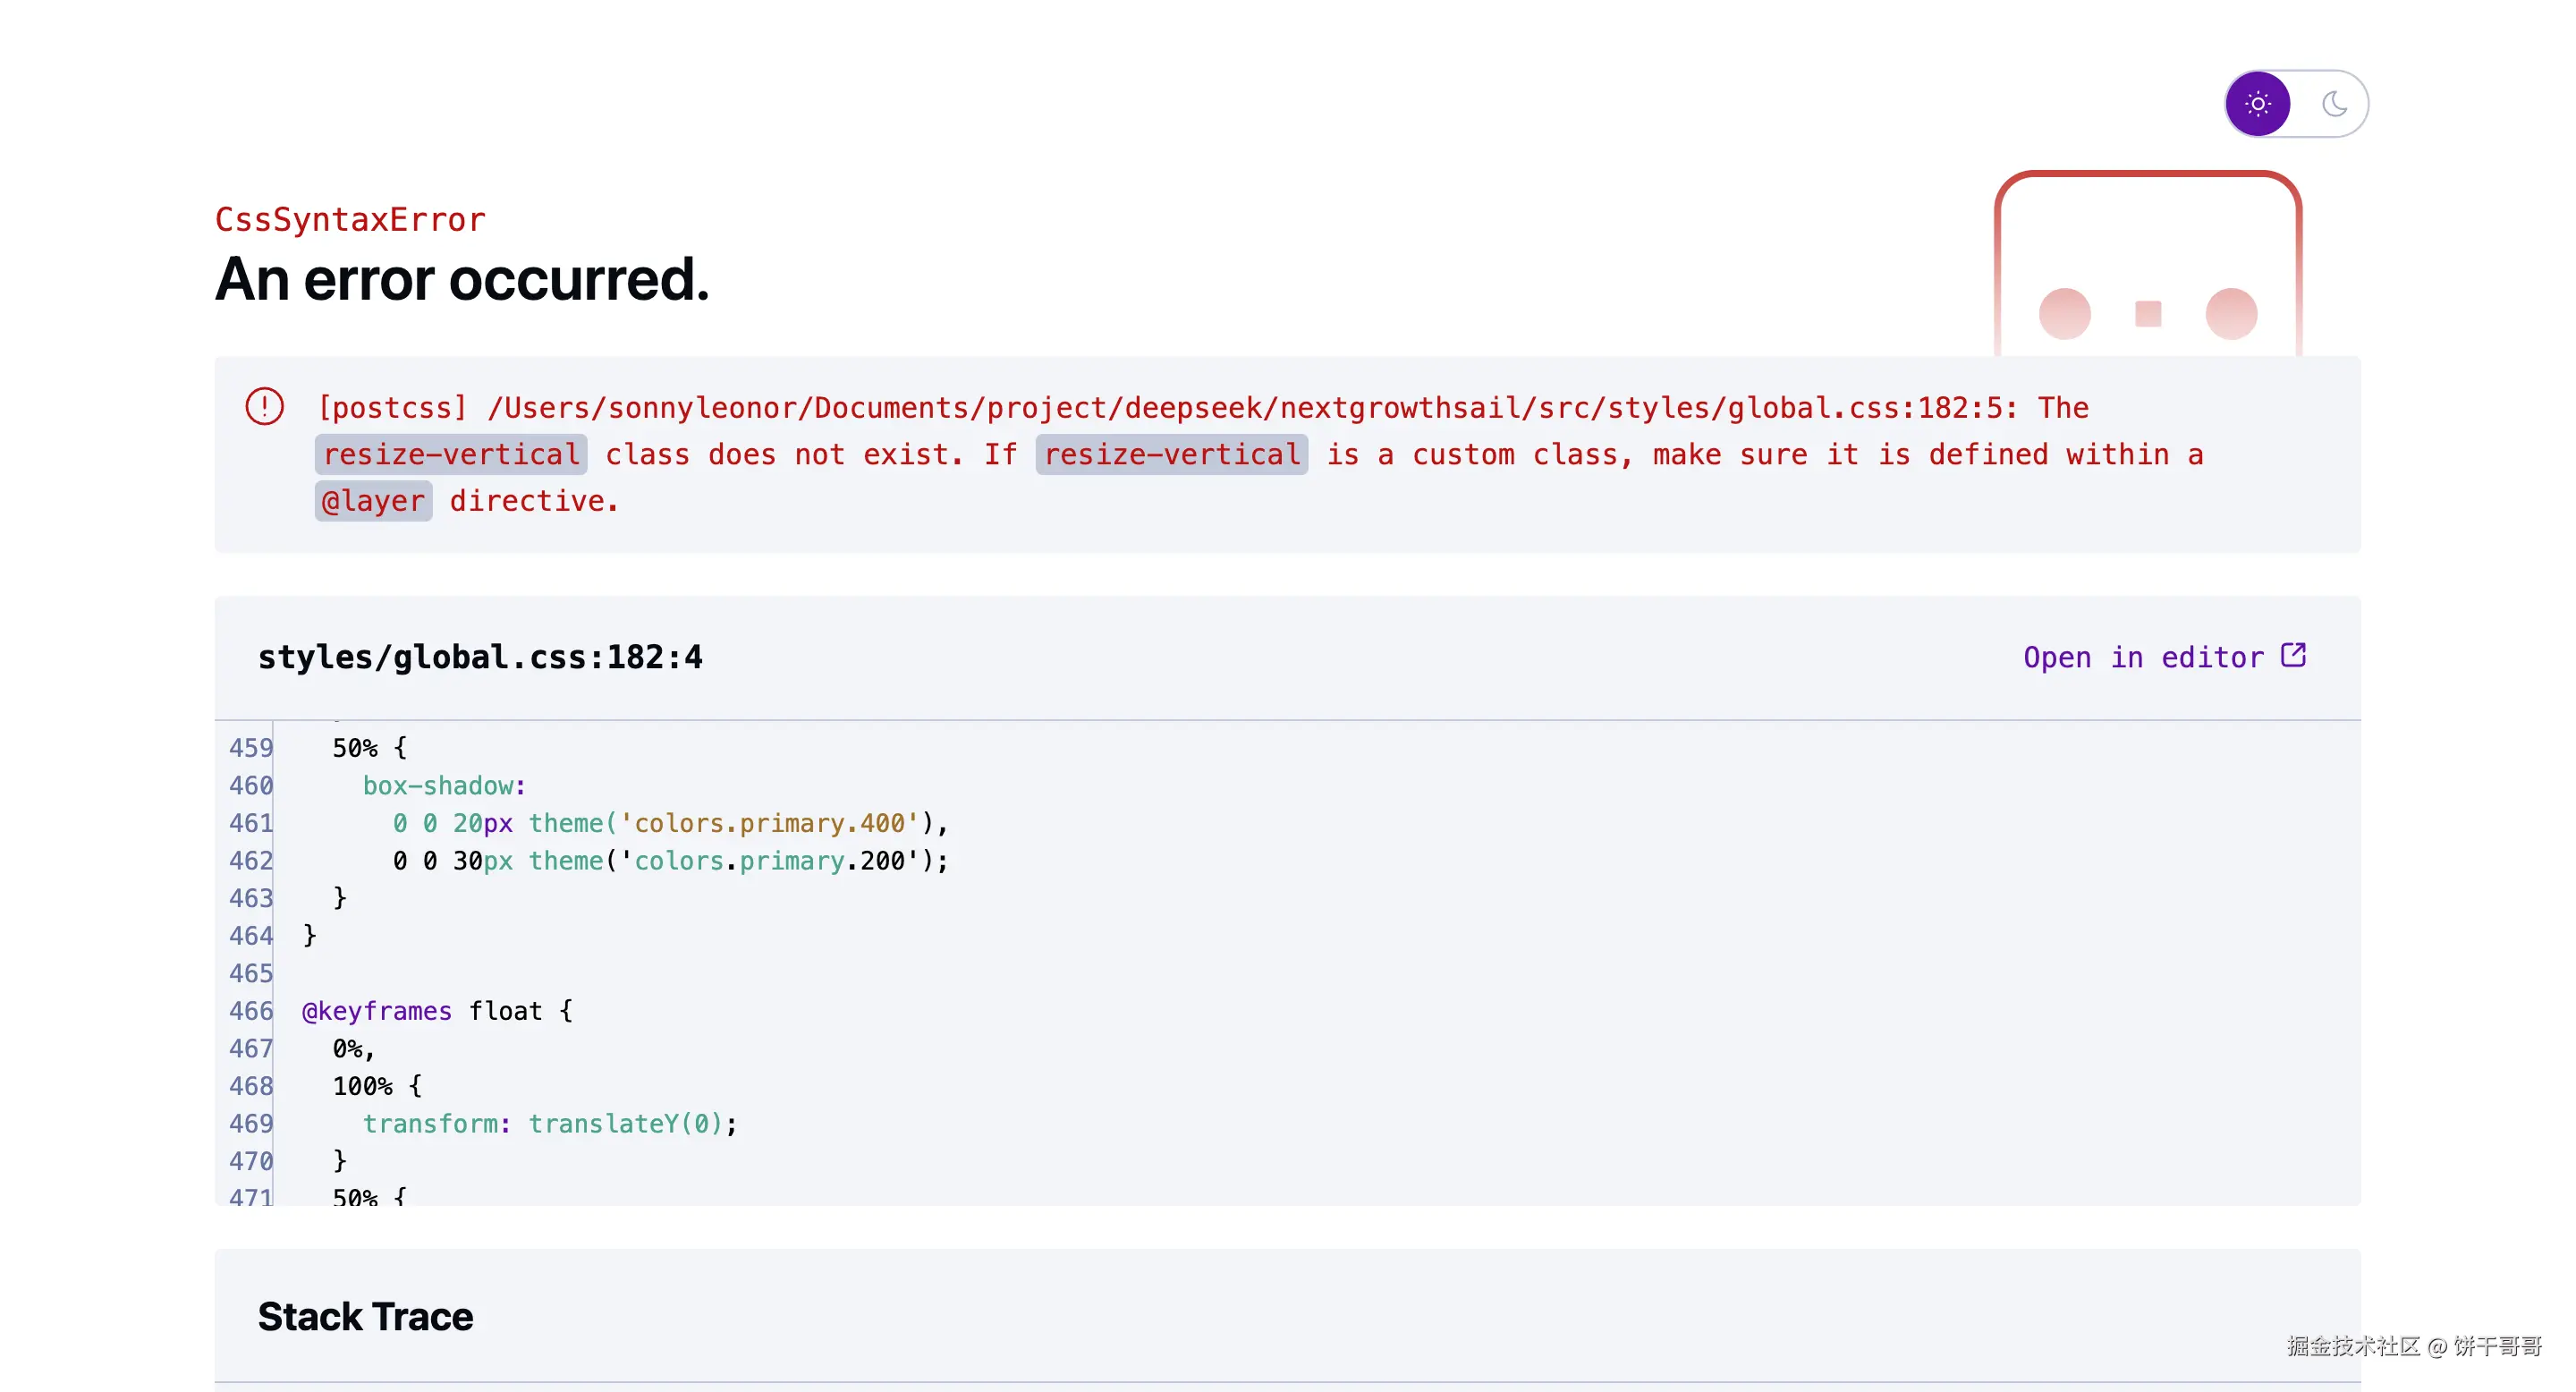Click the Stack Trace section header

pyautogui.click(x=365, y=1316)
